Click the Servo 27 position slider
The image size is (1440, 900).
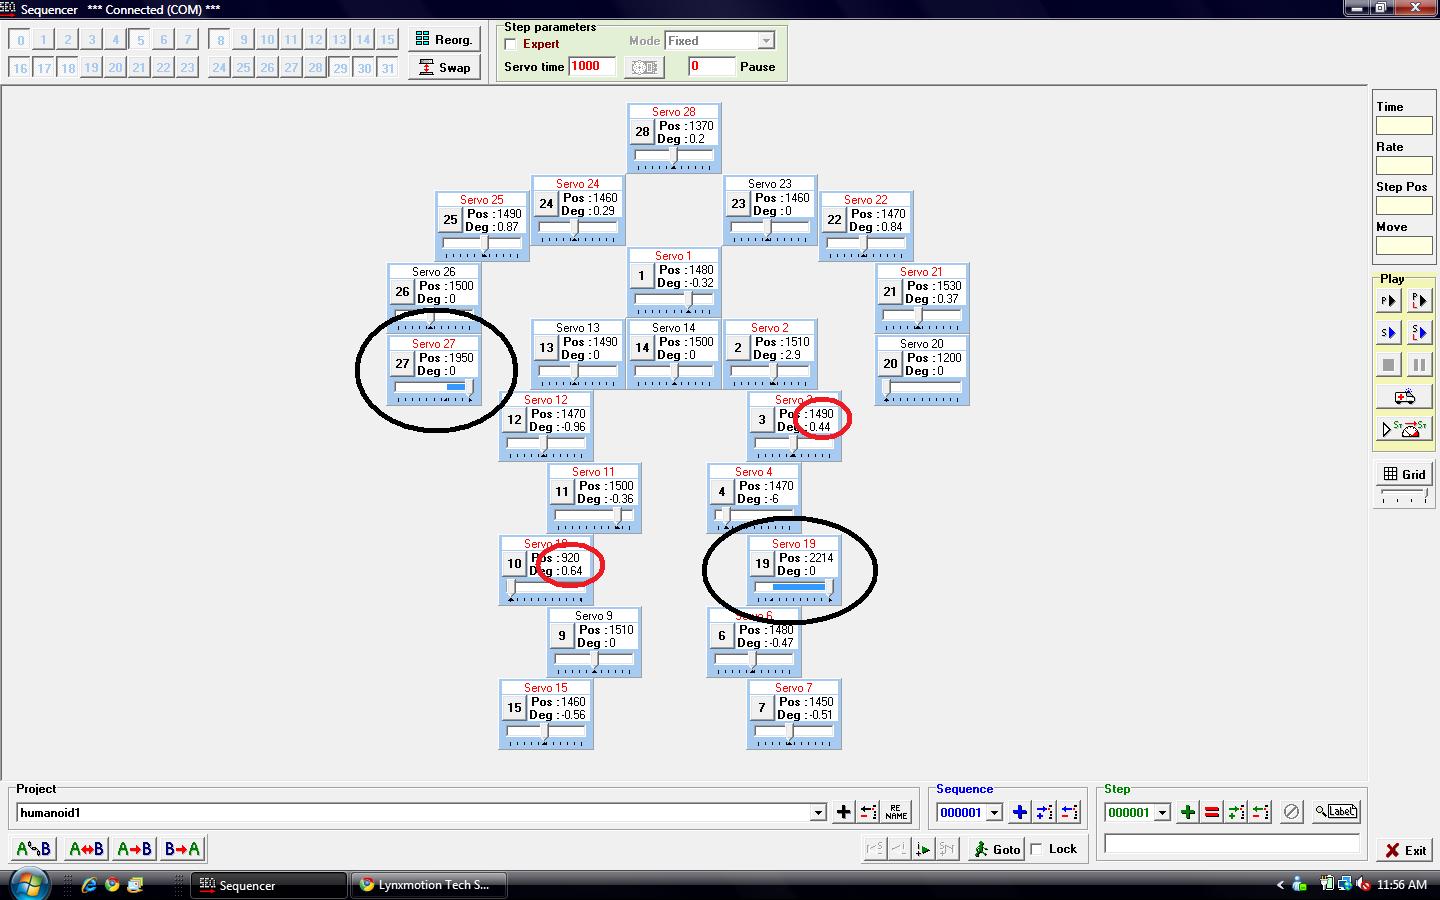(x=434, y=387)
